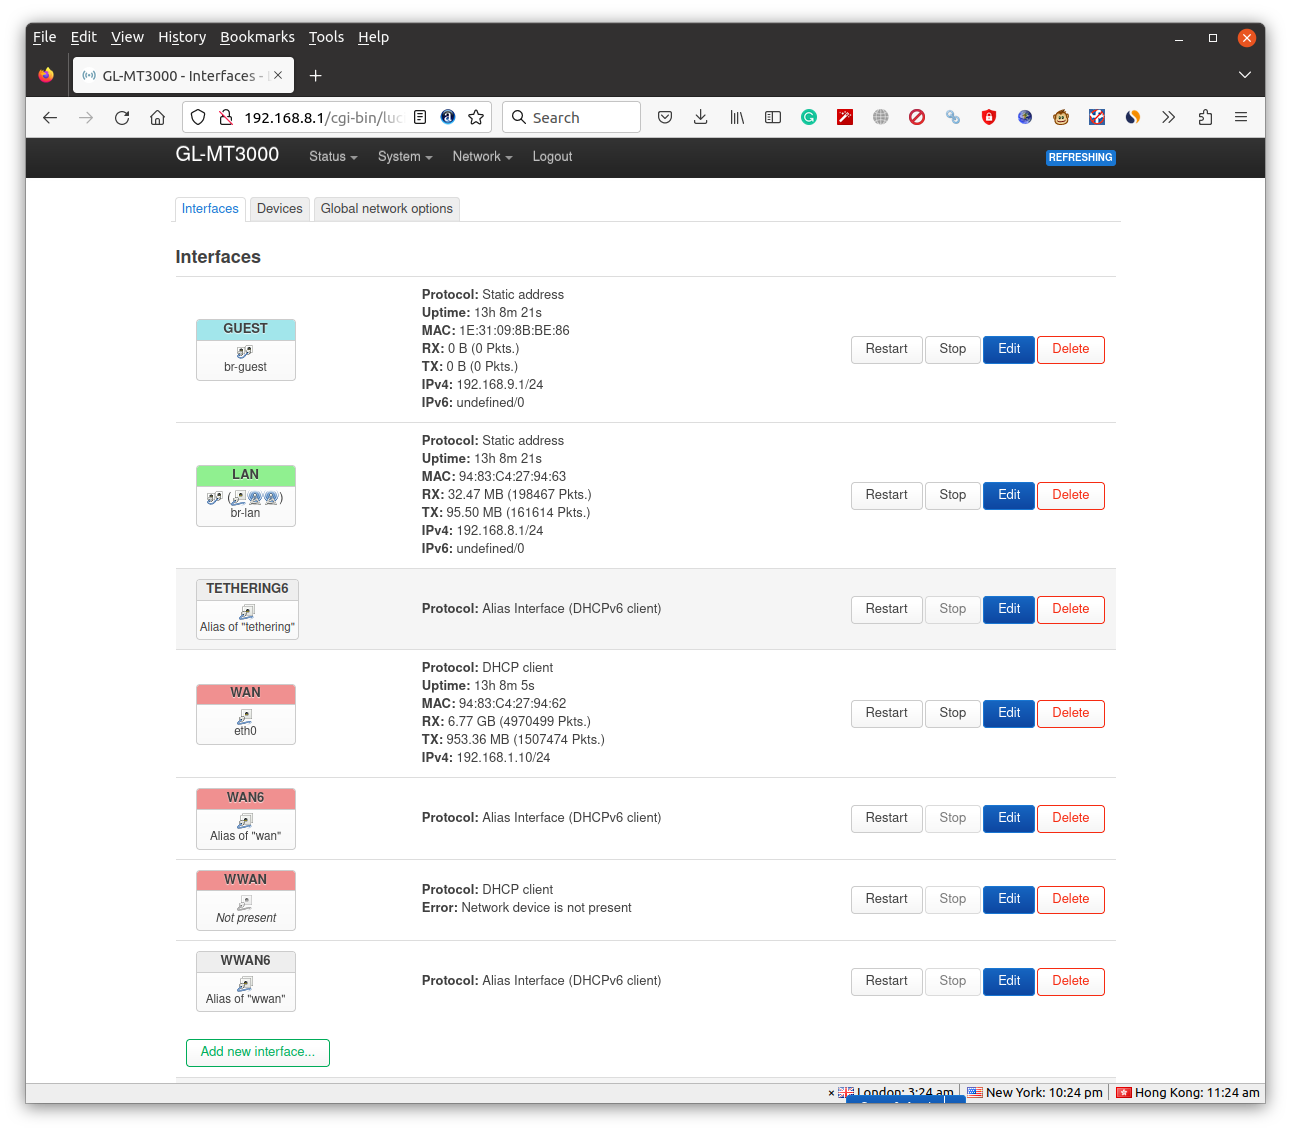1291x1132 pixels.
Task: Click Add new interface button
Action: coord(258,1052)
